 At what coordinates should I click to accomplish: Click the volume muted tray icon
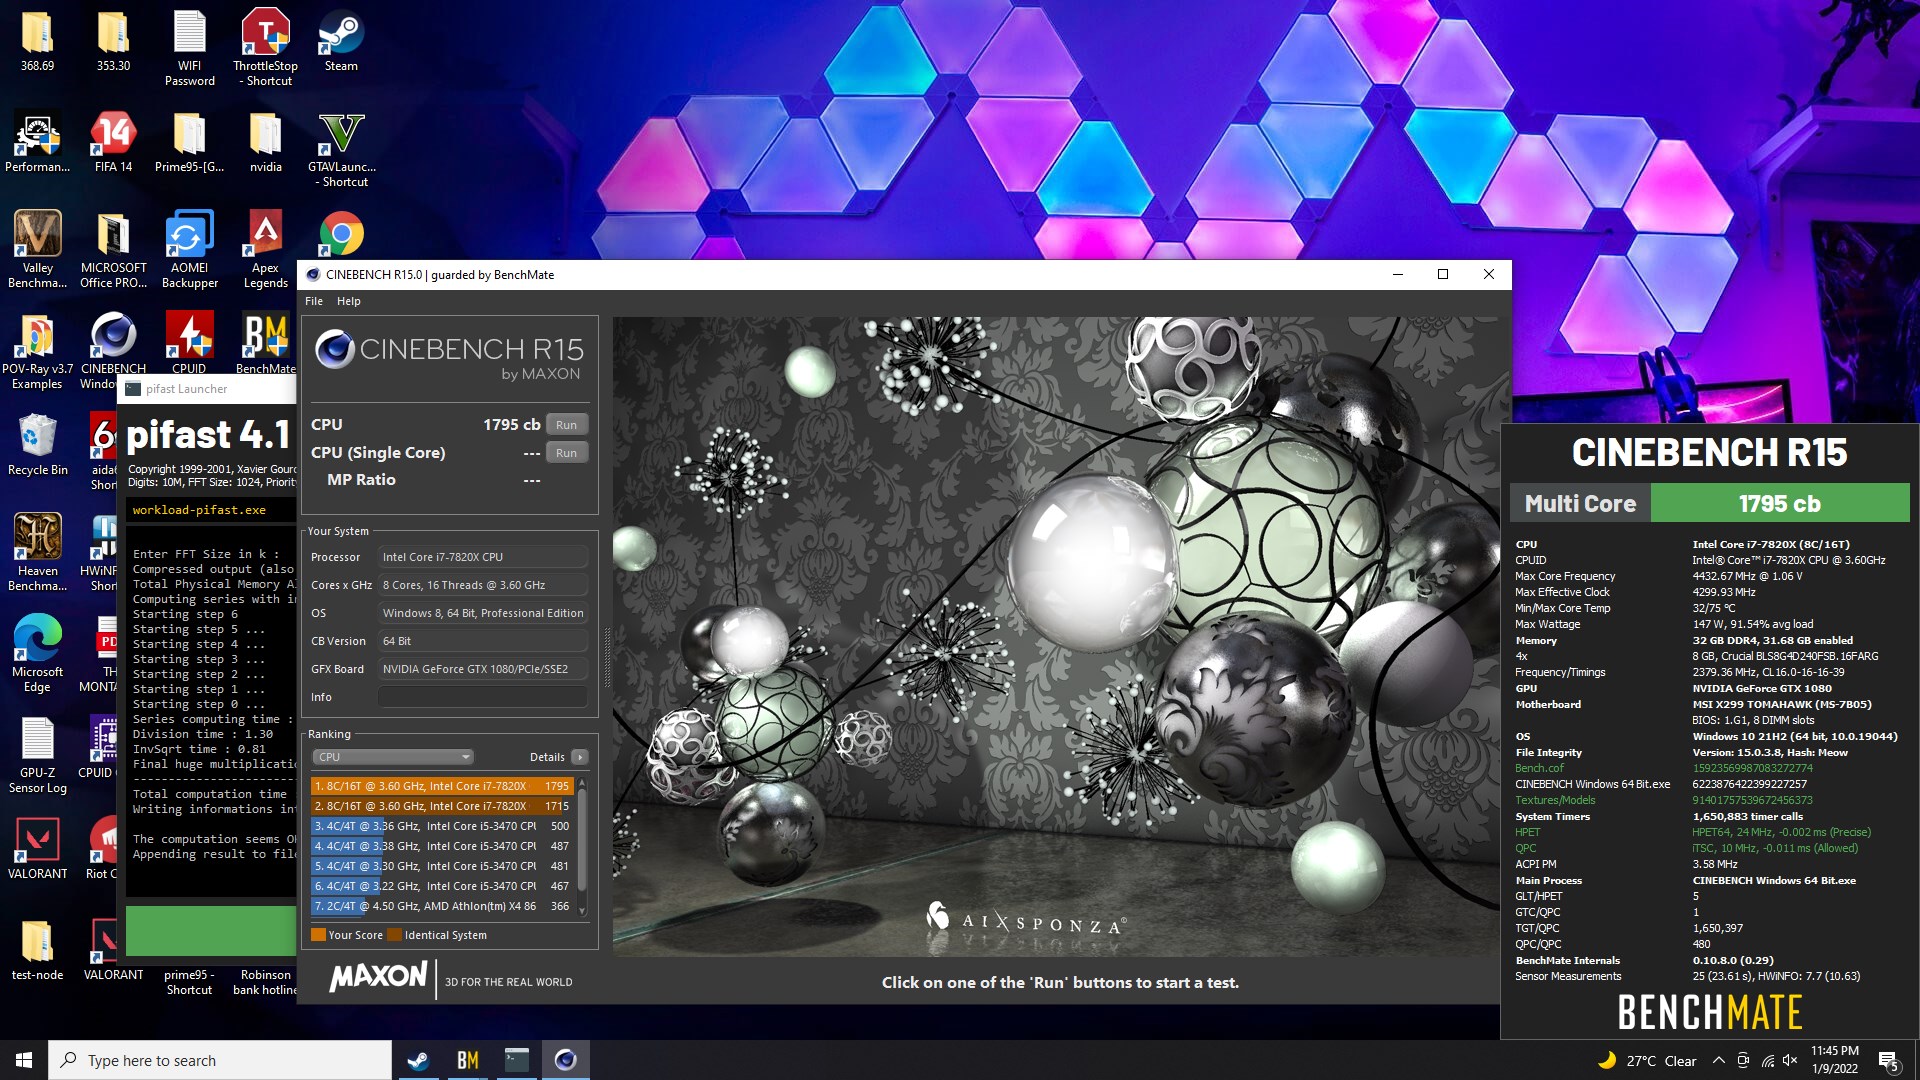[1790, 1060]
